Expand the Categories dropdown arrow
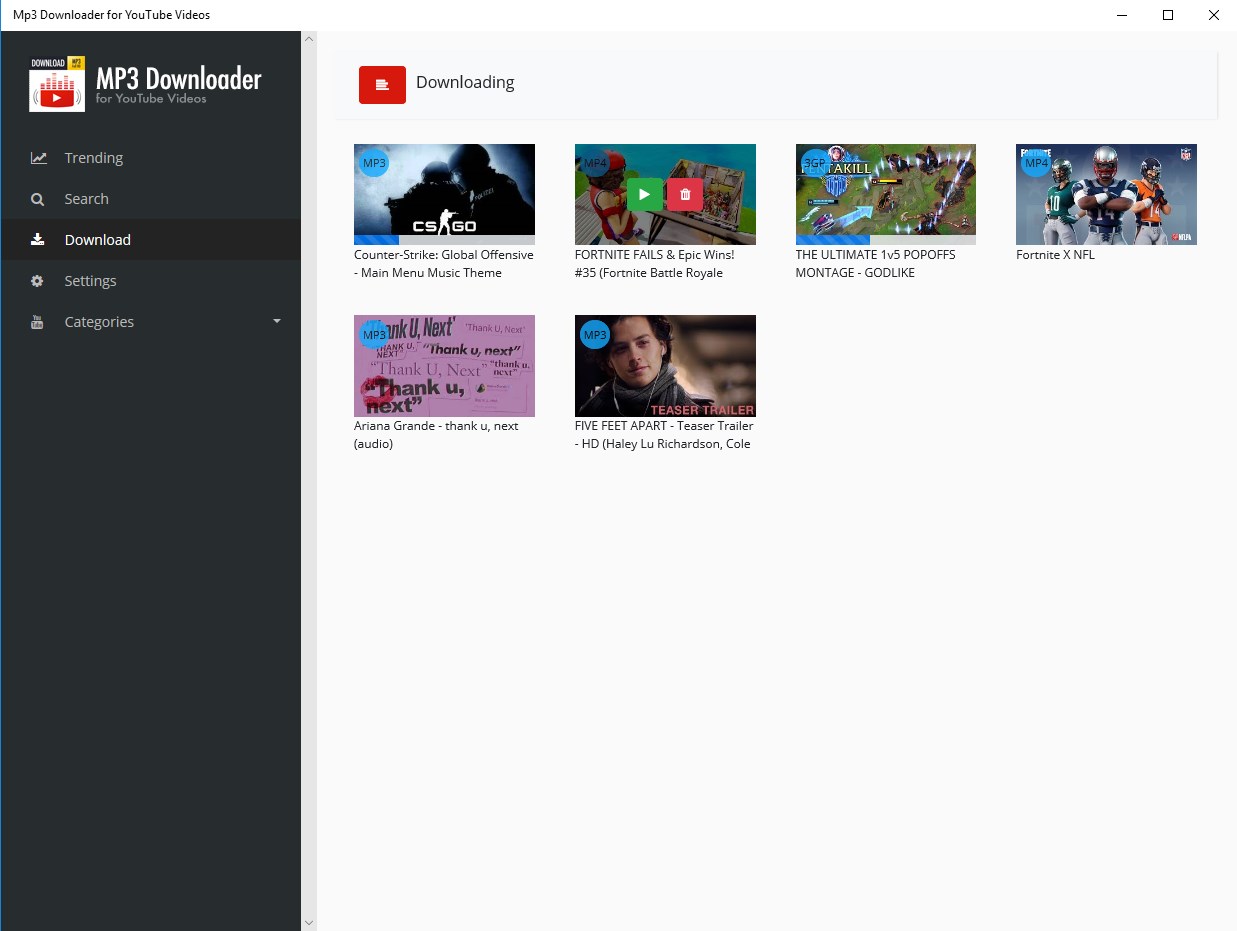This screenshot has height=931, width=1237. tap(277, 322)
